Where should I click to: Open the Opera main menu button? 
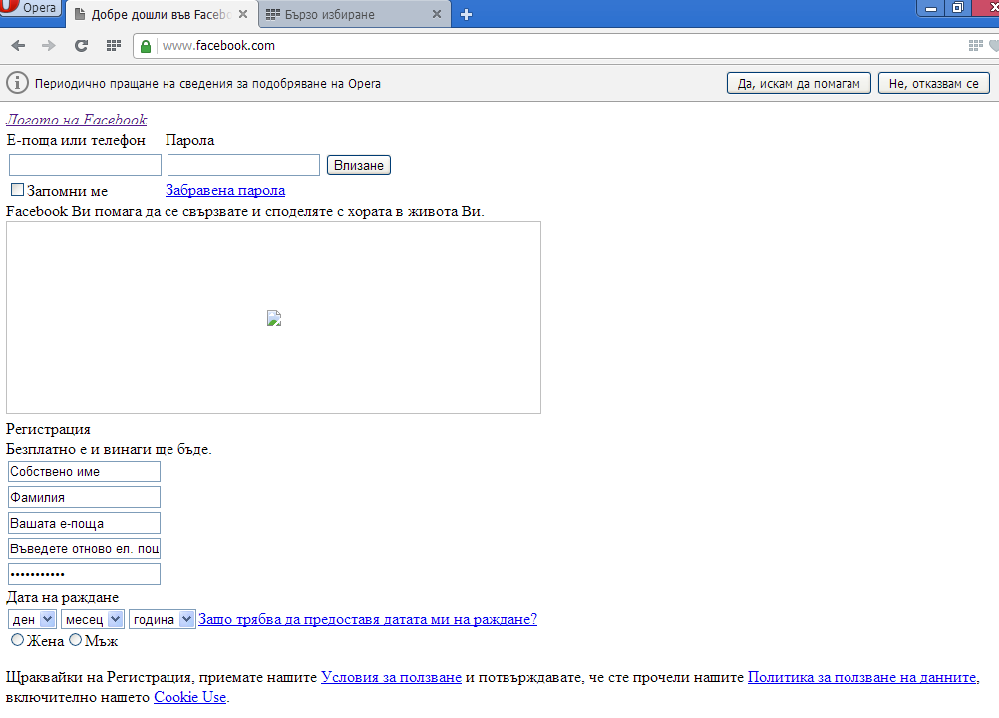pos(30,8)
